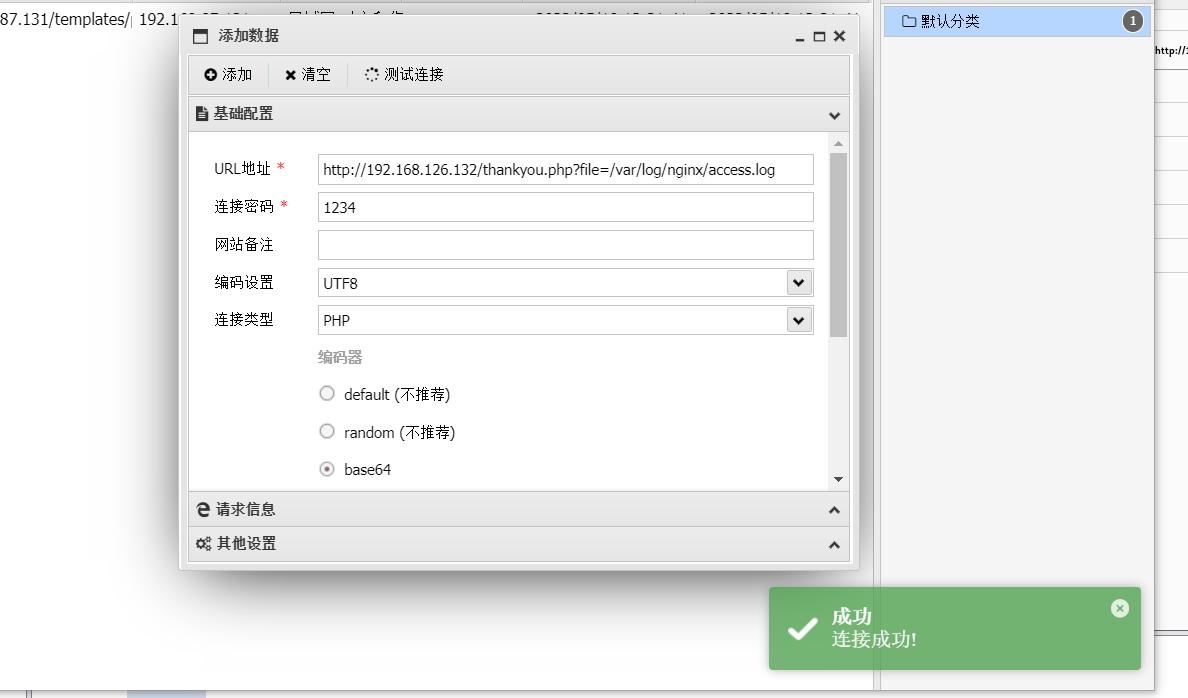Image resolution: width=1188 pixels, height=698 pixels.
Task: Click the 连接密码 password field
Action: click(565, 207)
